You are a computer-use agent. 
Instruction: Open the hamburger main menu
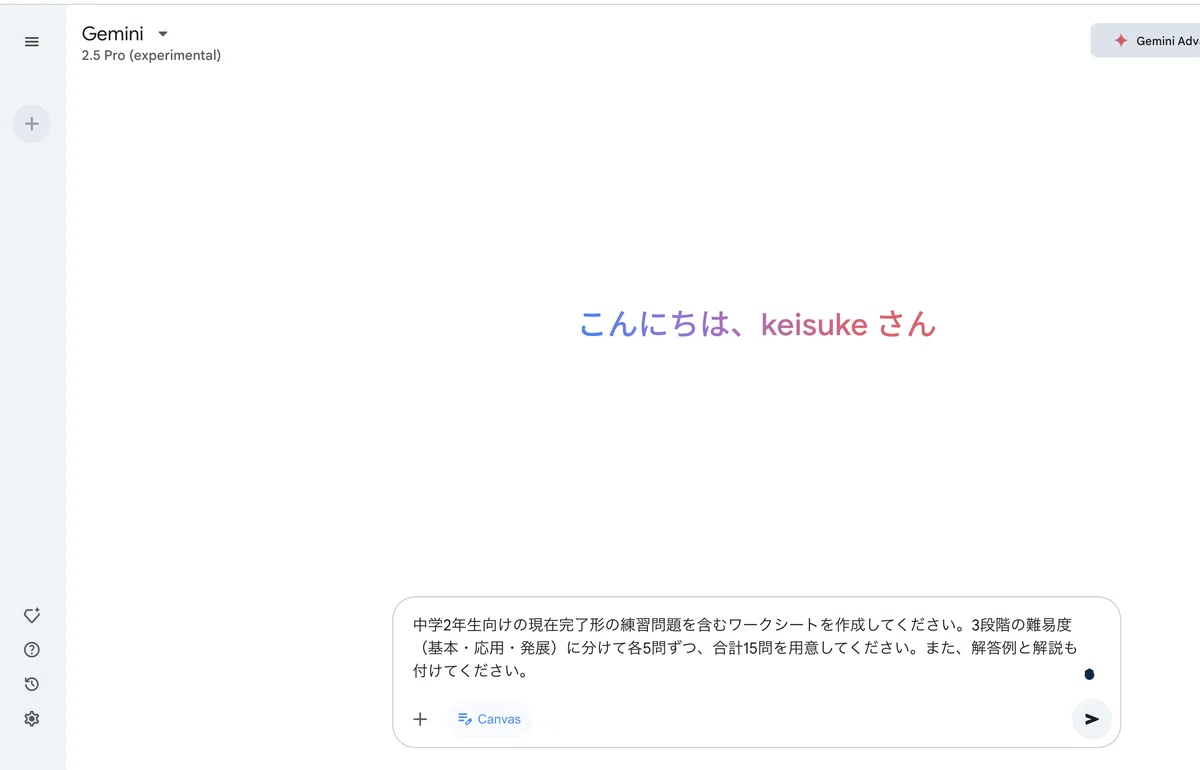[x=32, y=42]
